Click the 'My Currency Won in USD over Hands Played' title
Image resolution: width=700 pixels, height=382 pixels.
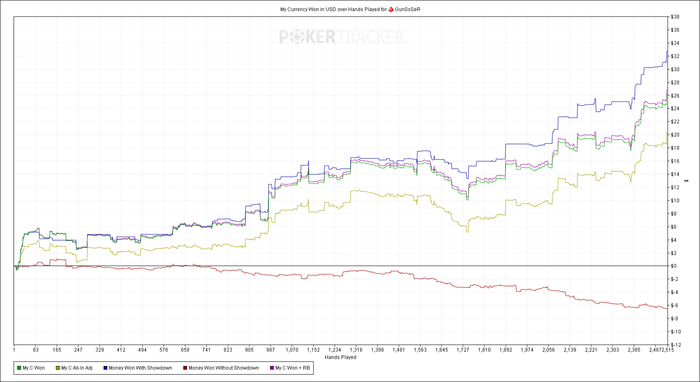[329, 9]
